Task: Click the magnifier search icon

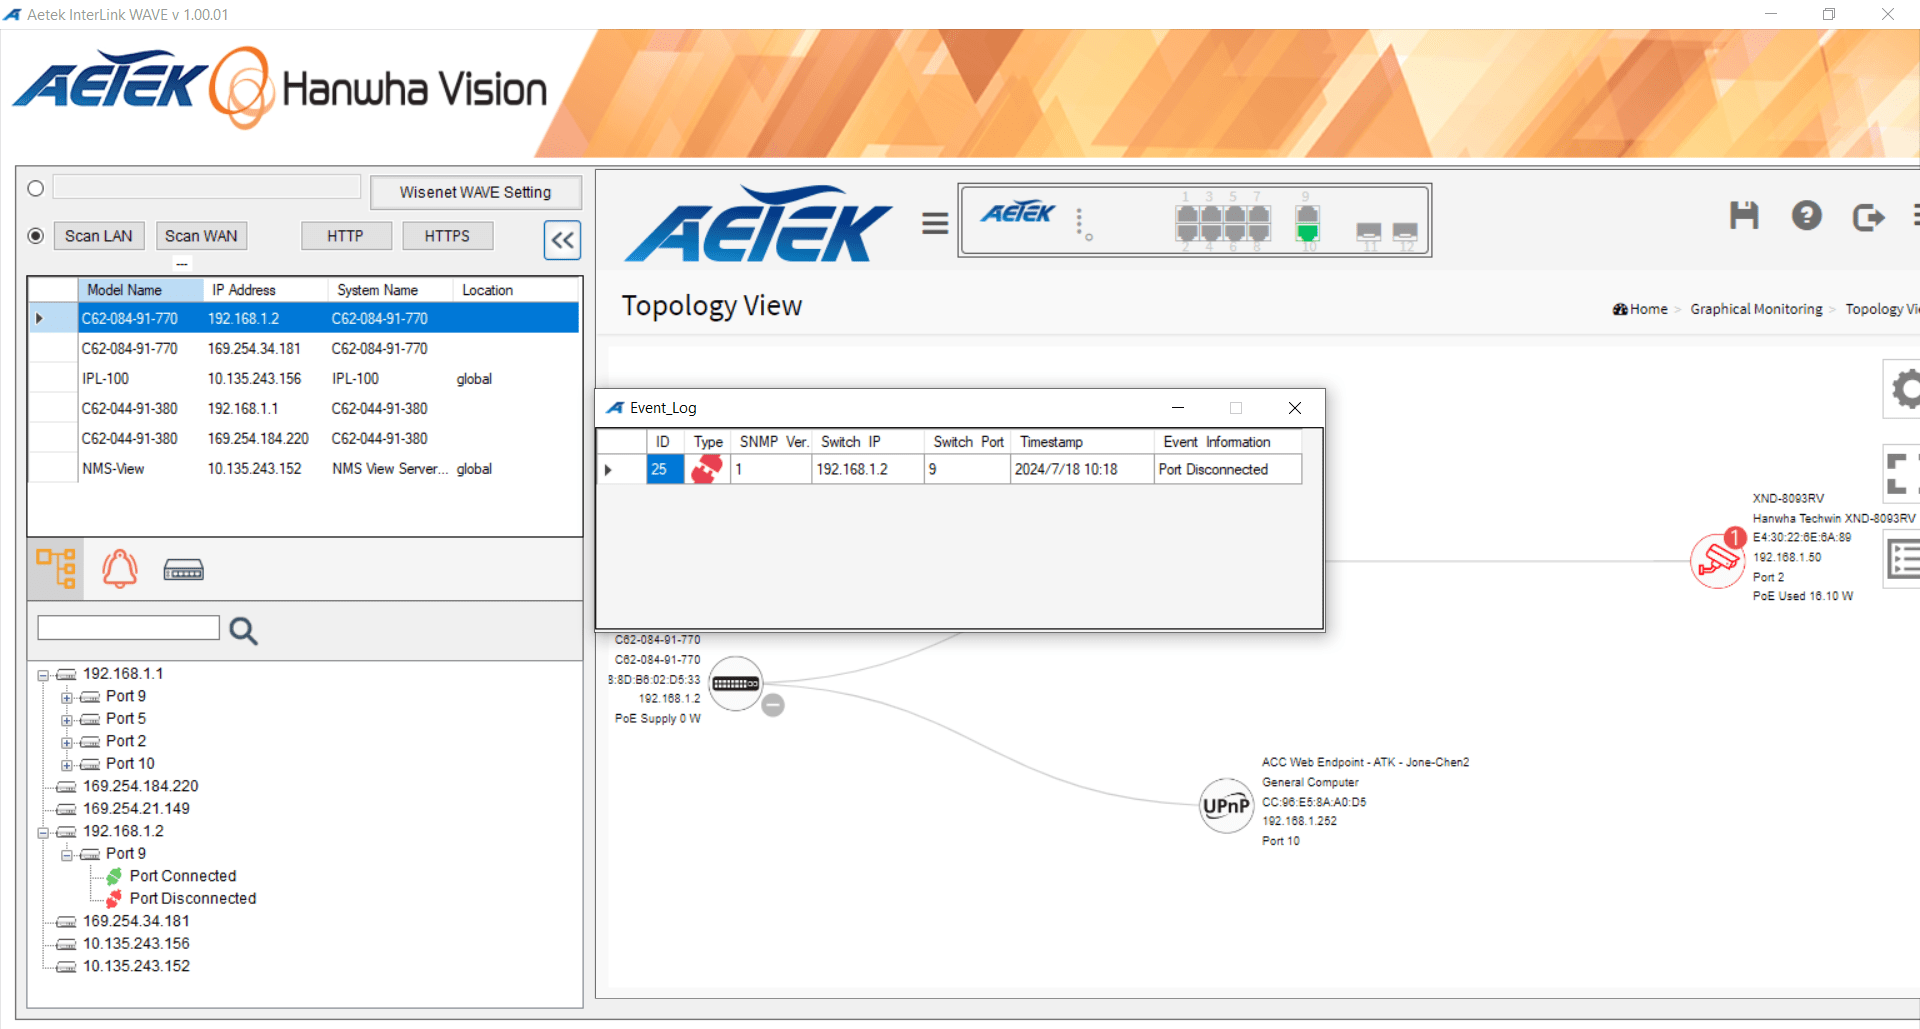Action: click(x=243, y=631)
